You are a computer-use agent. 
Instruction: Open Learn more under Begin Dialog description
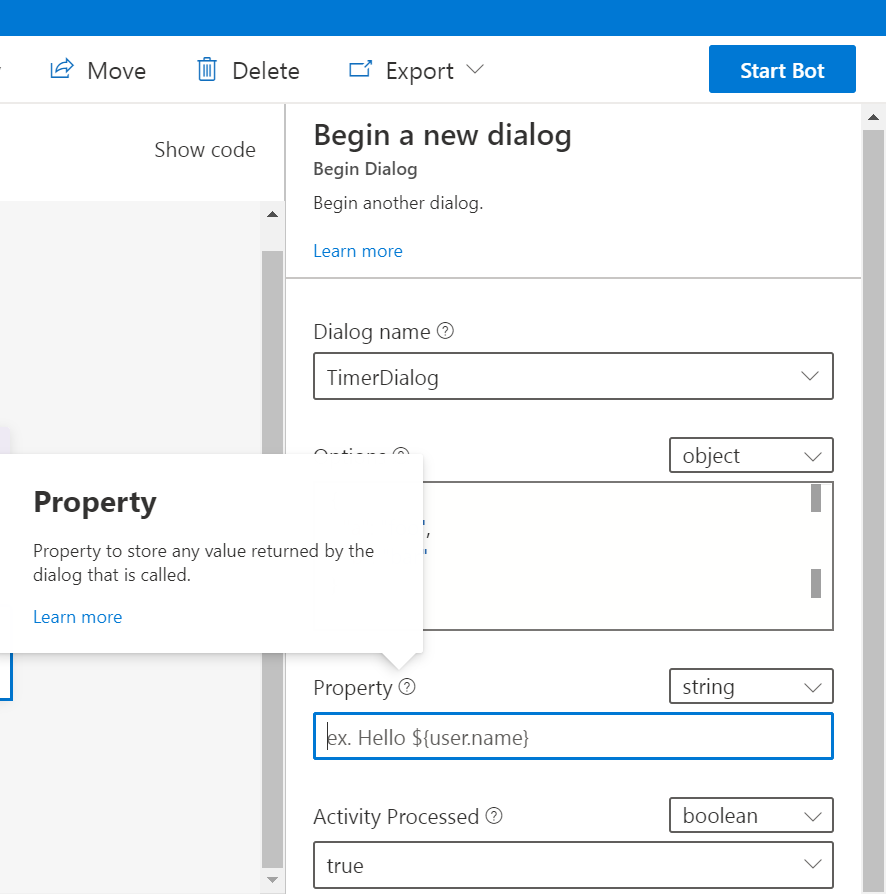(358, 251)
